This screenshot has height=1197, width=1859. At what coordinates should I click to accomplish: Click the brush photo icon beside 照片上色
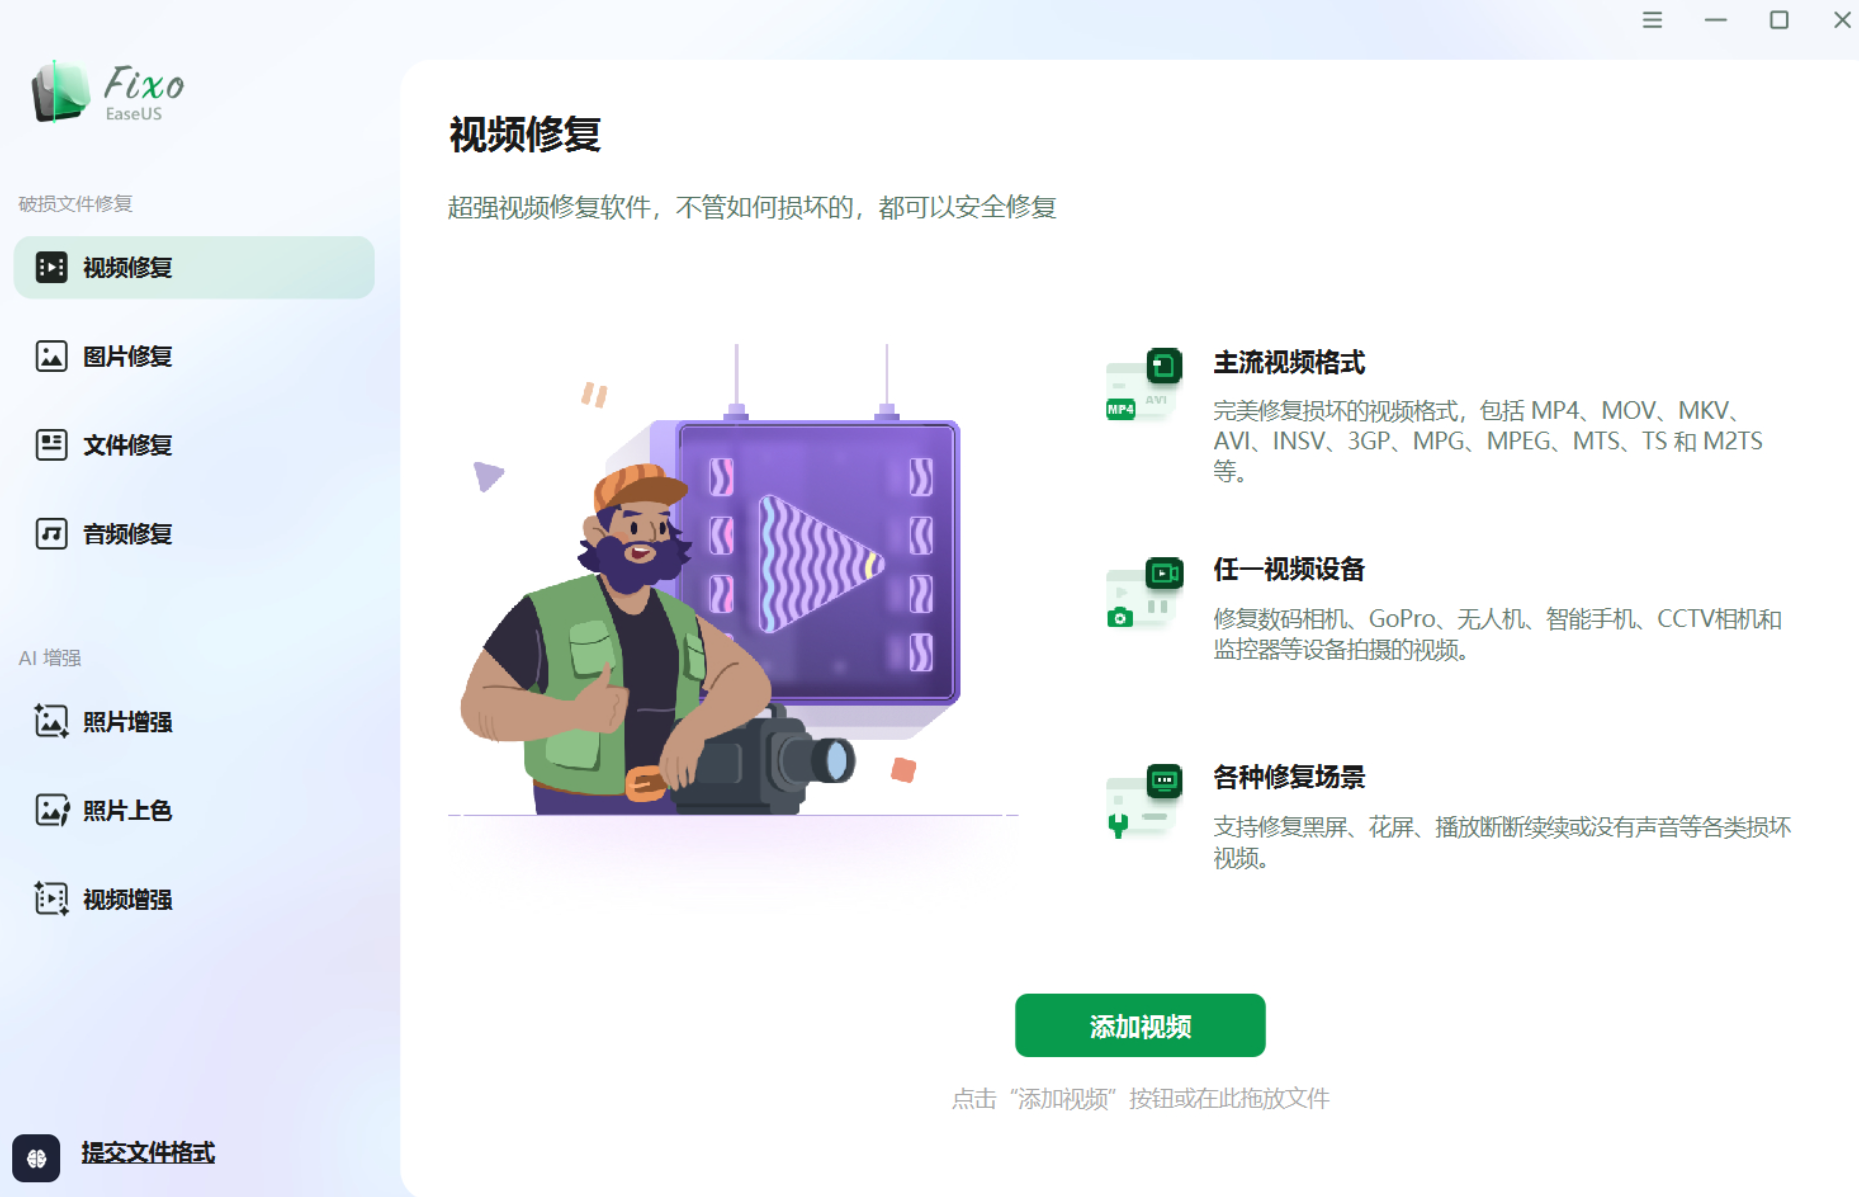[51, 810]
